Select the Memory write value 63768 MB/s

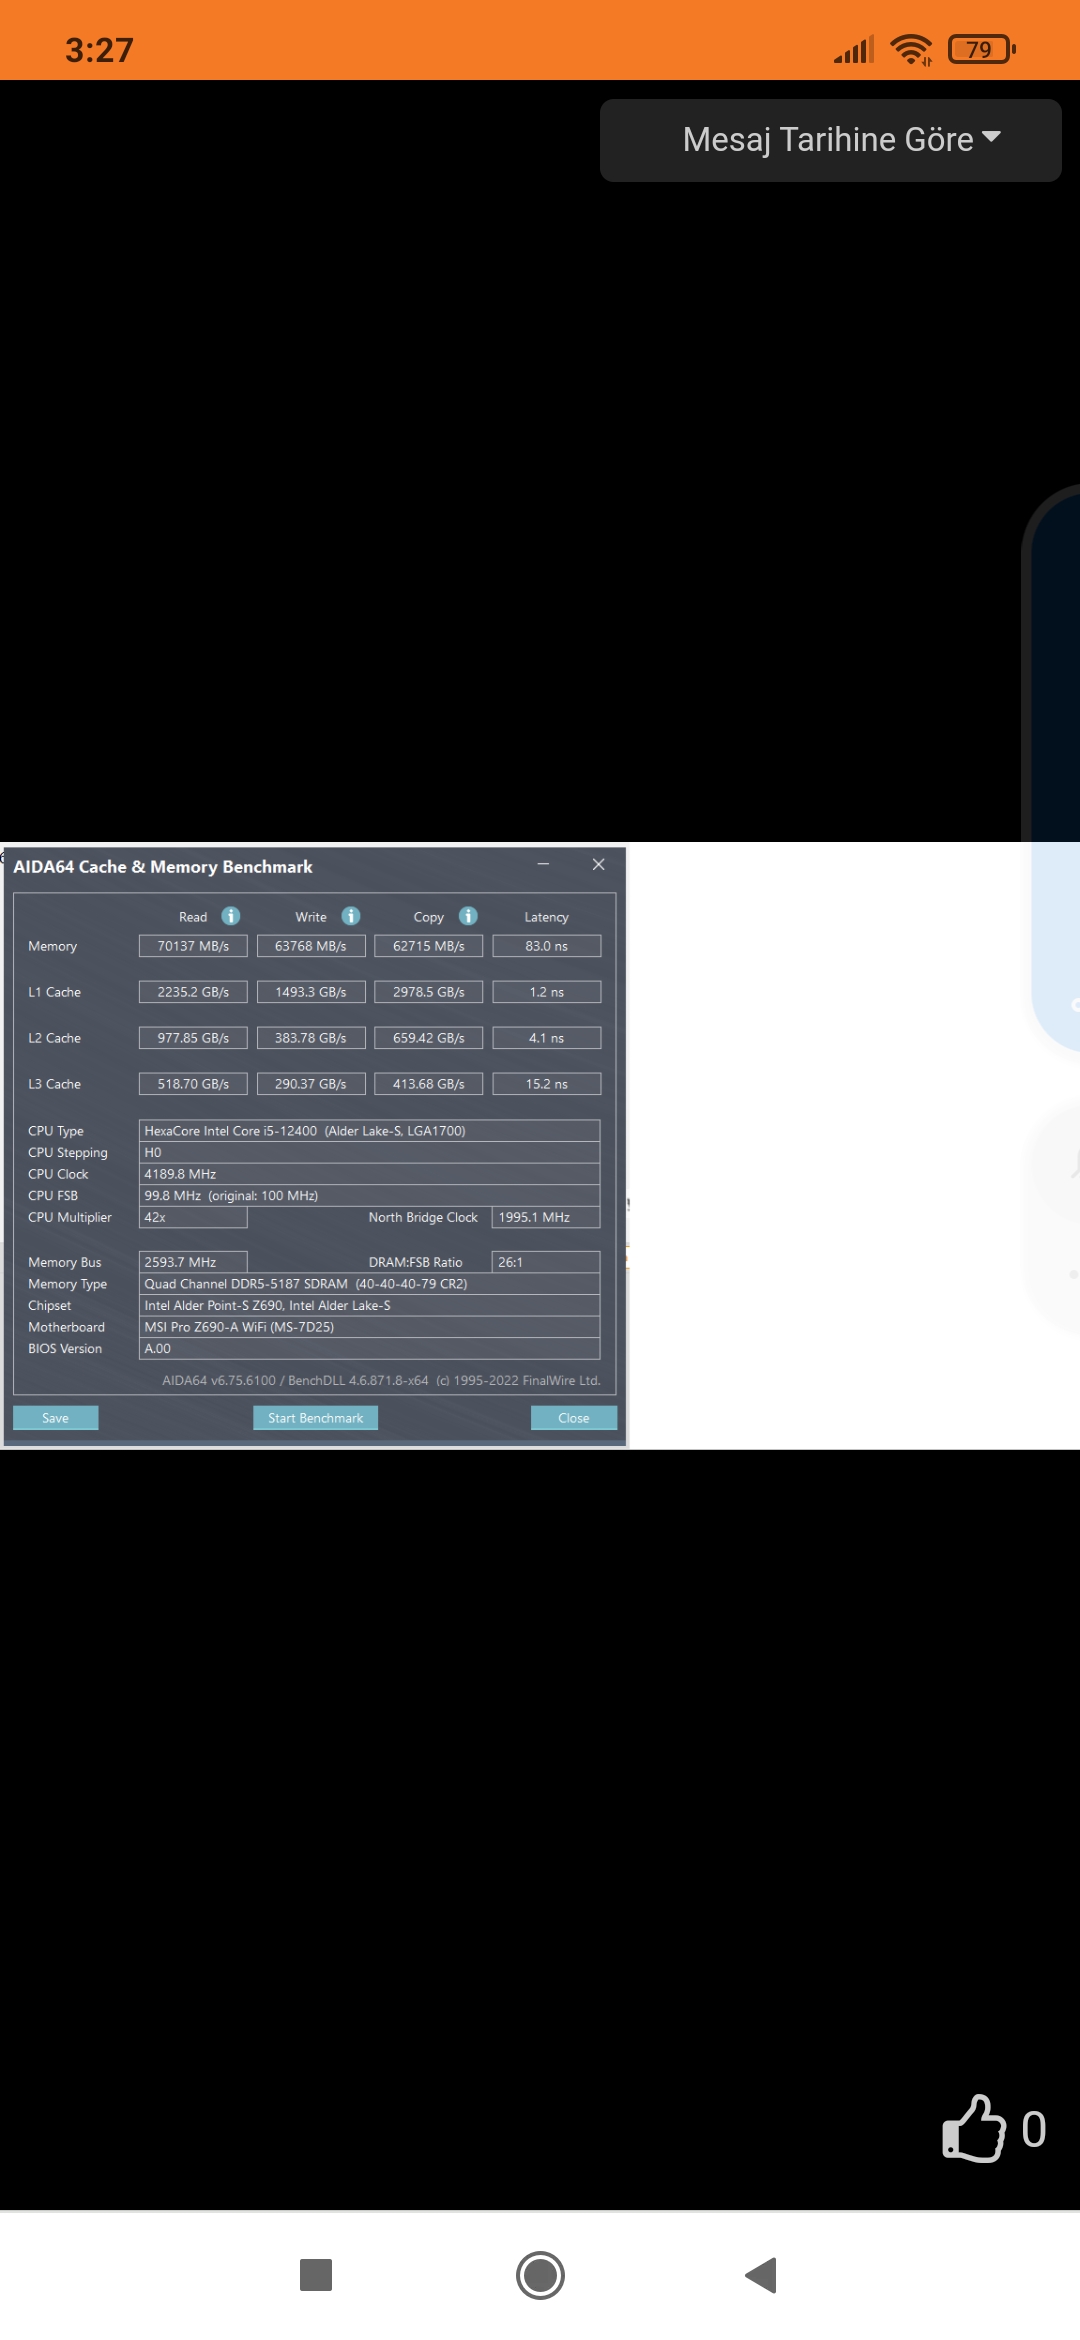click(311, 946)
